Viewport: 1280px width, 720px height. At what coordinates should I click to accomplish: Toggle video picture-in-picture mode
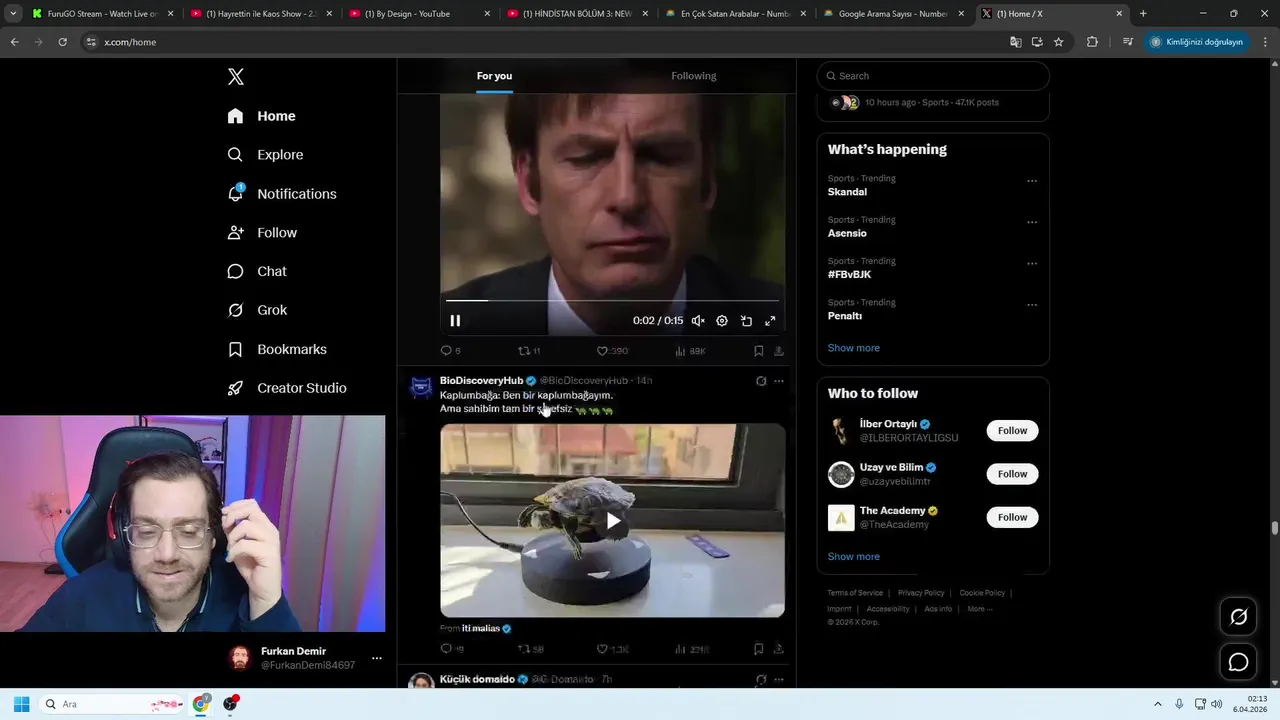click(x=746, y=321)
